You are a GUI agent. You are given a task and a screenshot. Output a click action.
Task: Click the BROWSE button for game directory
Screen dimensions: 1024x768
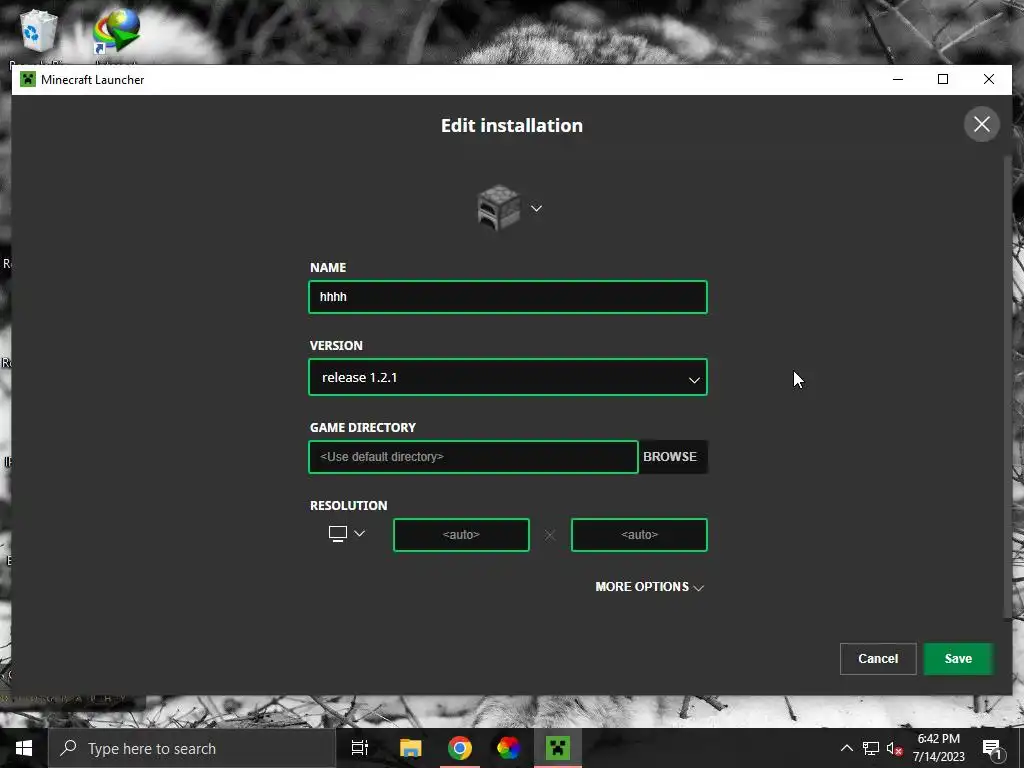(673, 457)
